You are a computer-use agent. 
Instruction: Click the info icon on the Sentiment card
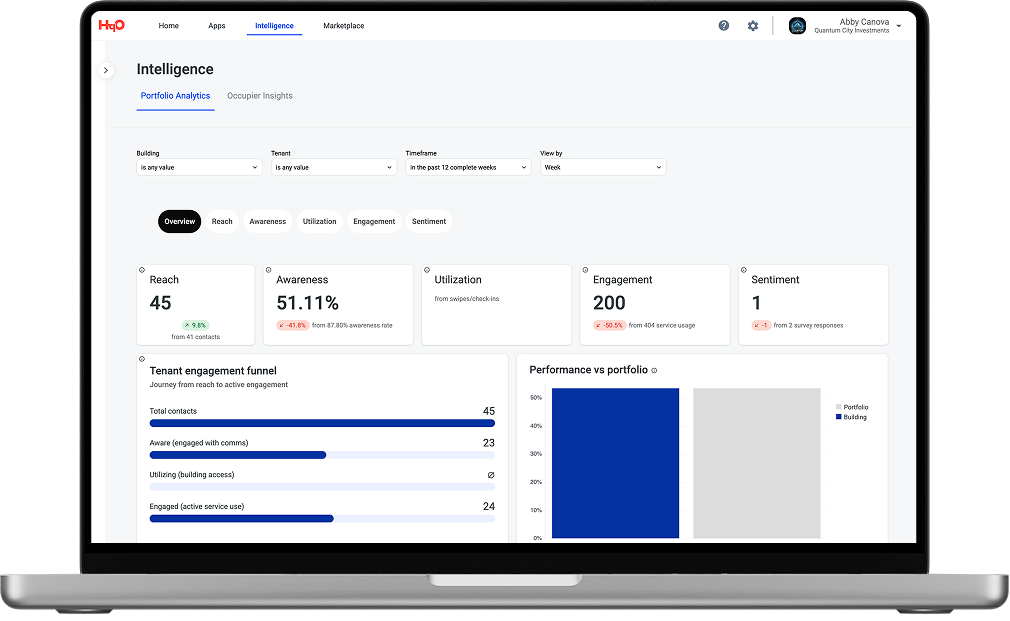click(743, 270)
